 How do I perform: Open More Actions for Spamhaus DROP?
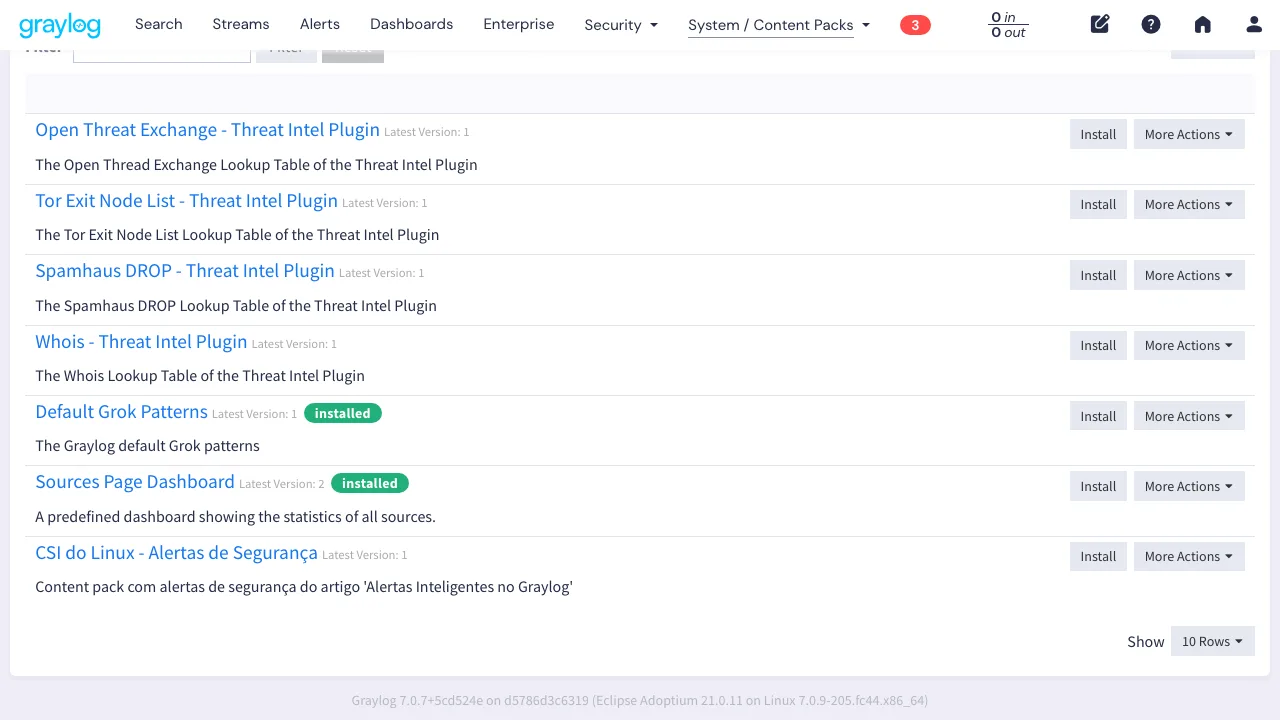click(1189, 275)
